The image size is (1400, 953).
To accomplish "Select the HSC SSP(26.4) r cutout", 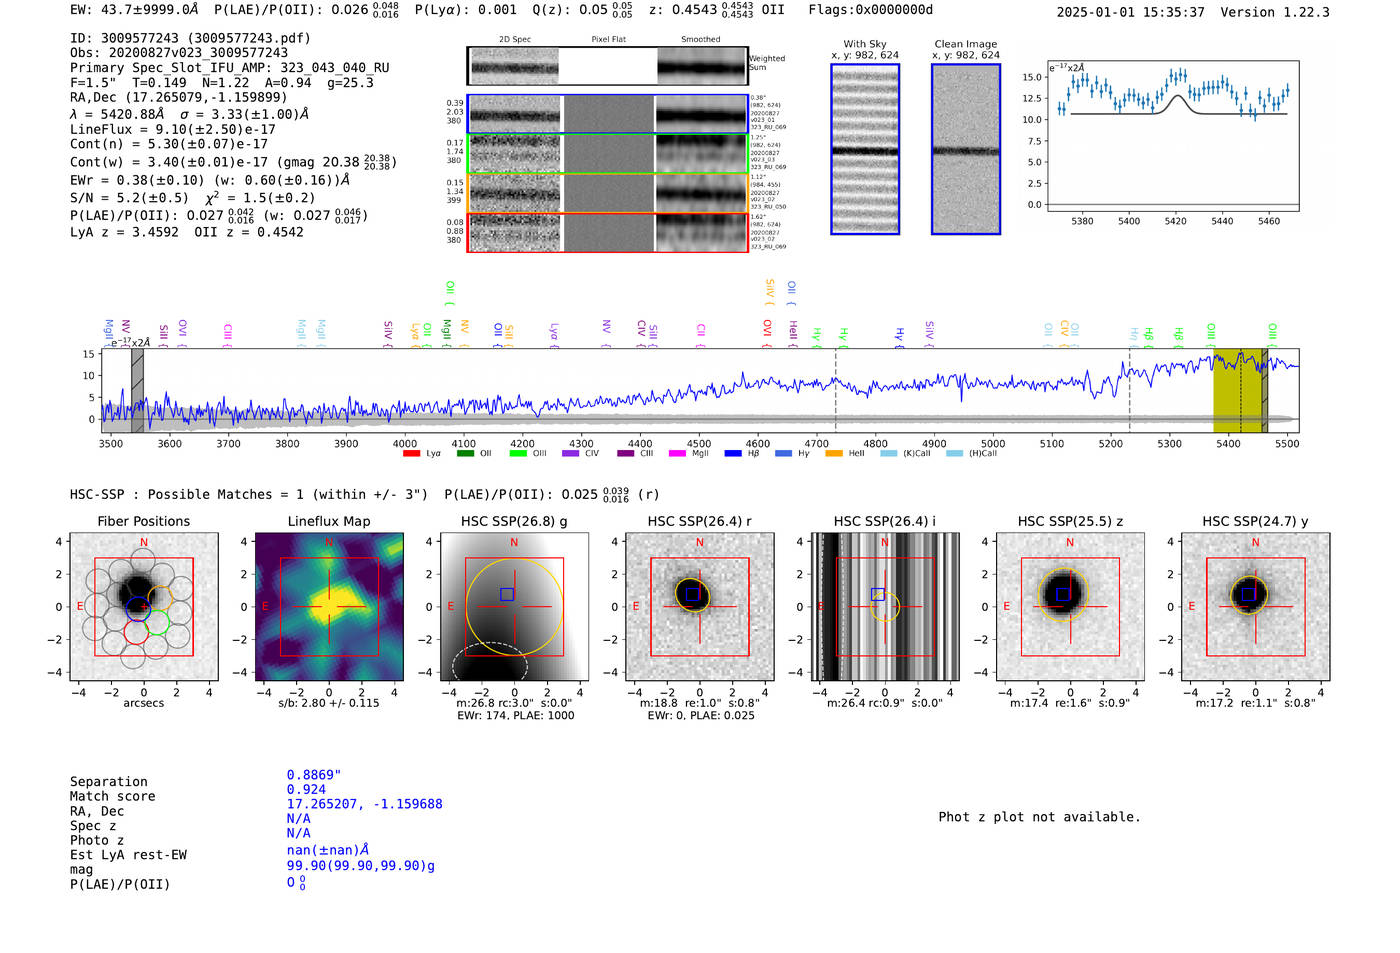I will 699,606.
